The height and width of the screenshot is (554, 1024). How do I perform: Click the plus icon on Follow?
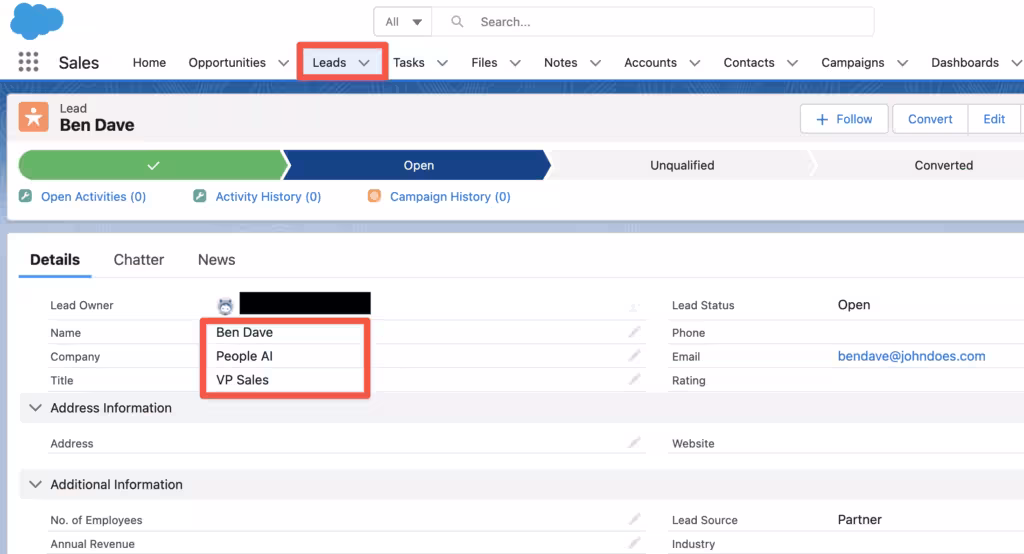(x=822, y=120)
